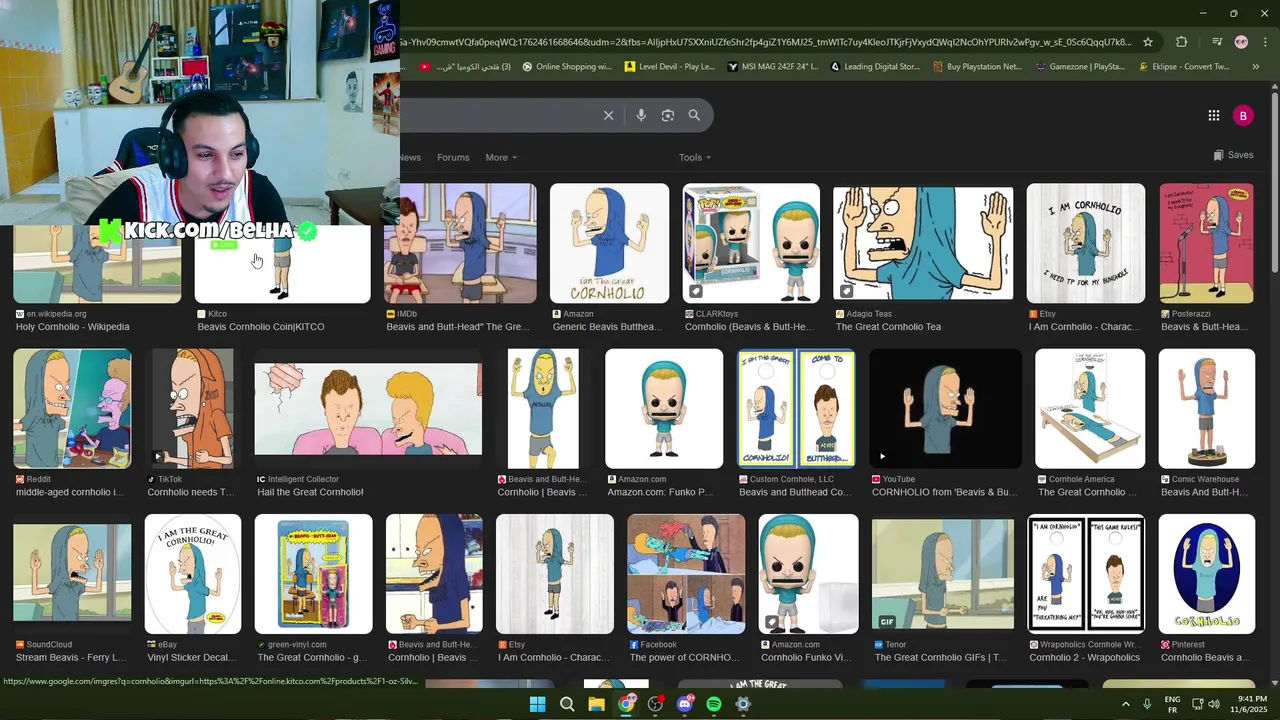The image size is (1280, 720).
Task: Open the Comic Warehouse bobblehead image
Action: (x=1206, y=408)
